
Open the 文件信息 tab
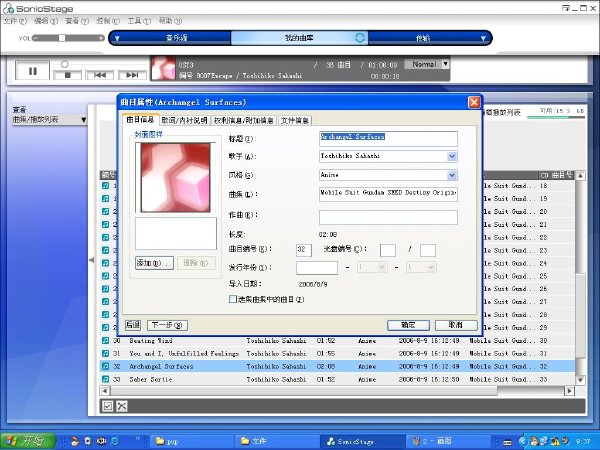[x=295, y=120]
